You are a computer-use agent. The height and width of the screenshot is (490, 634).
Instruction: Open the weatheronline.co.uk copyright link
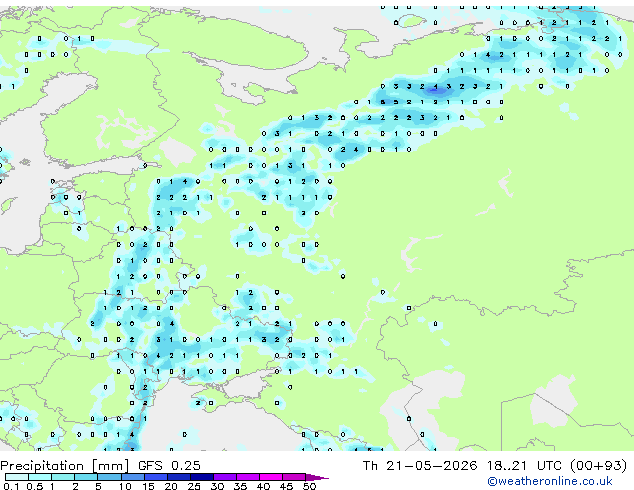click(550, 481)
